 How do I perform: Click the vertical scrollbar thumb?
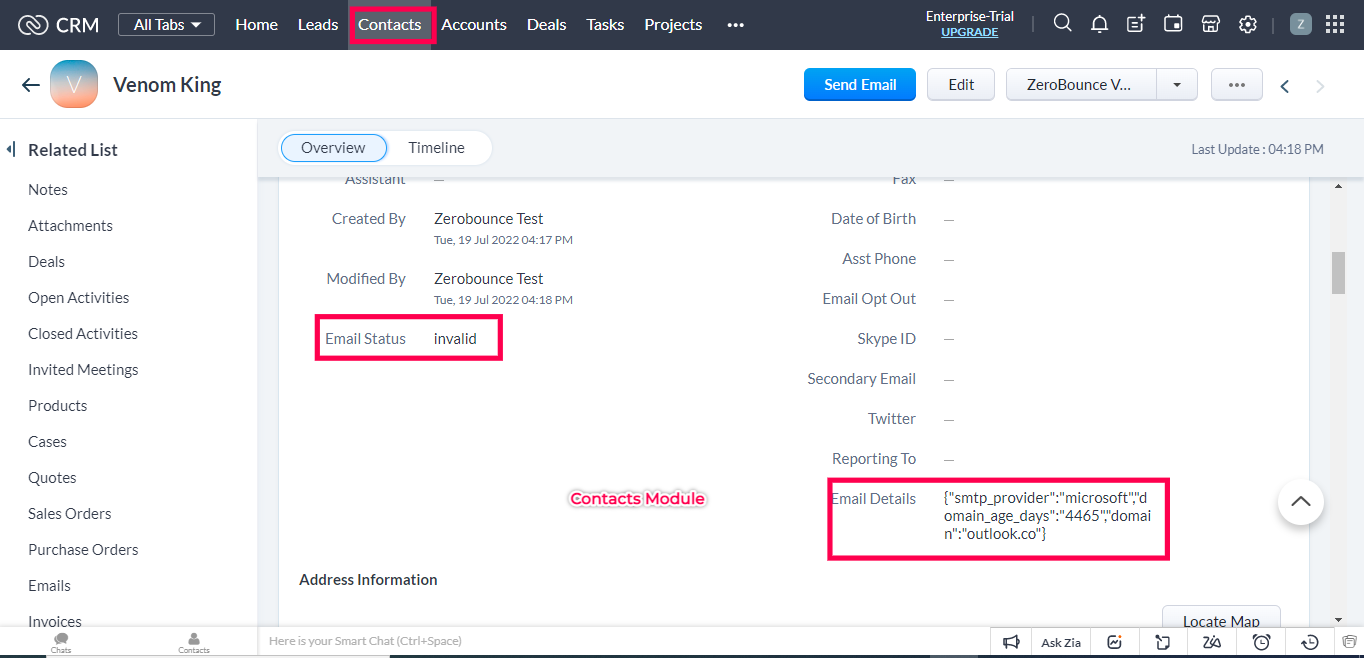point(1338,273)
